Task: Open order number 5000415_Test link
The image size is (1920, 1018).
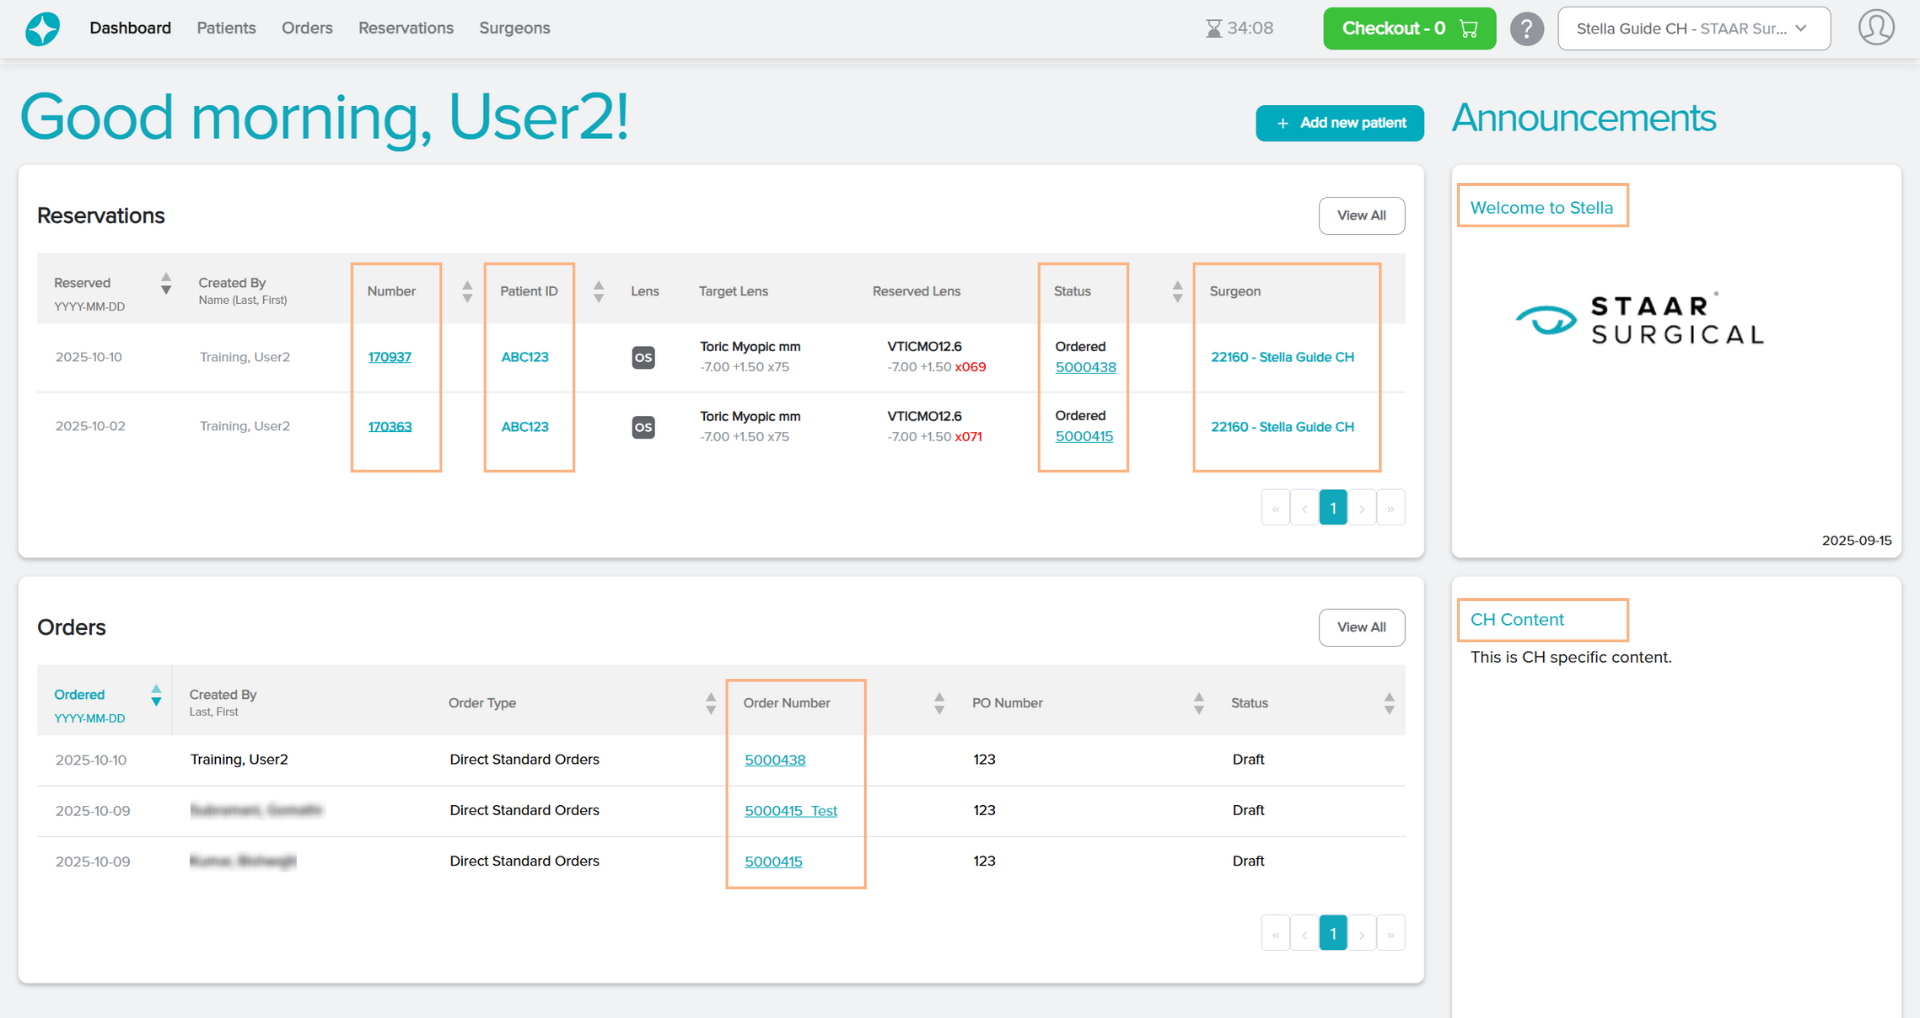Action: 790,811
